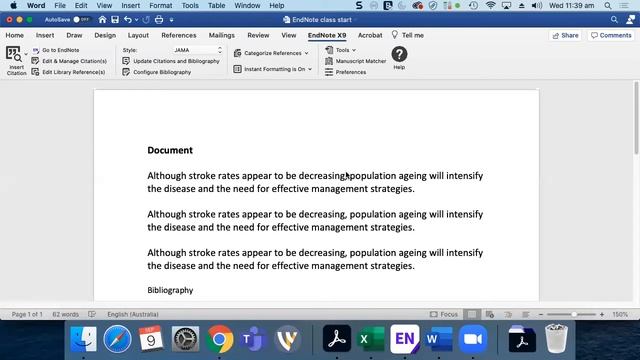Click the Print icon
This screenshot has height=360, width=640.
pyautogui.click(x=159, y=20)
